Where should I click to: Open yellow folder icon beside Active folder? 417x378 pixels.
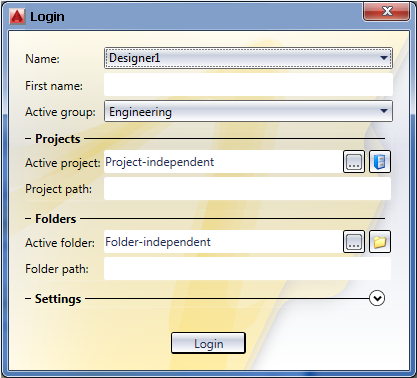tap(380, 242)
